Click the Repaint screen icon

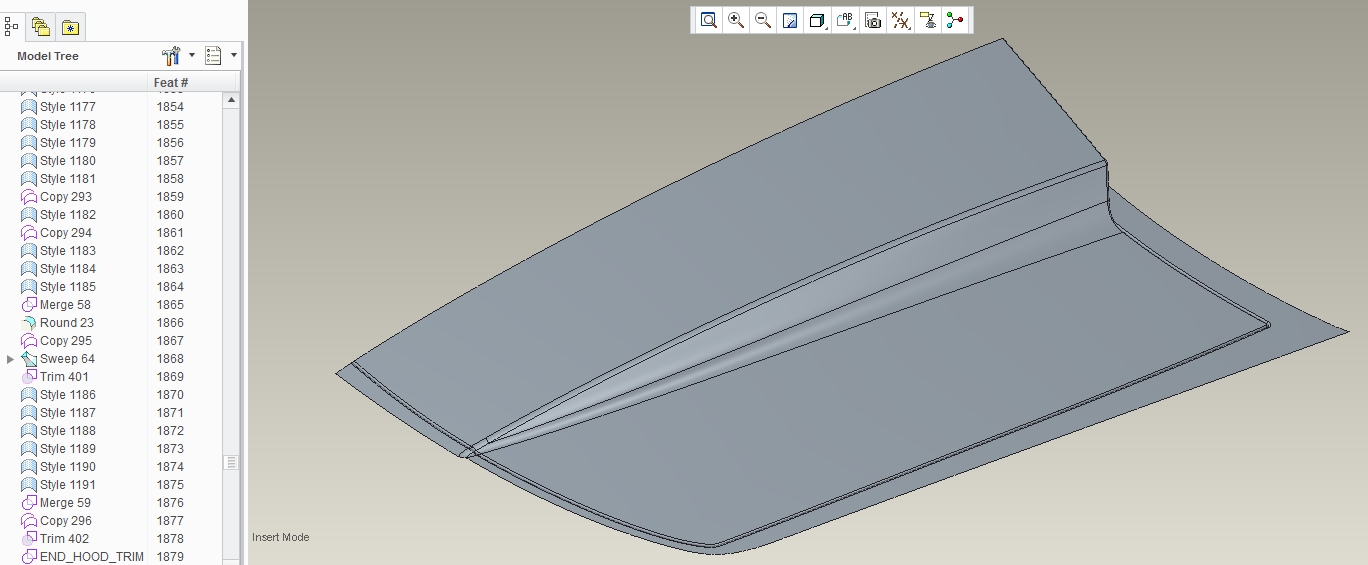(x=790, y=20)
